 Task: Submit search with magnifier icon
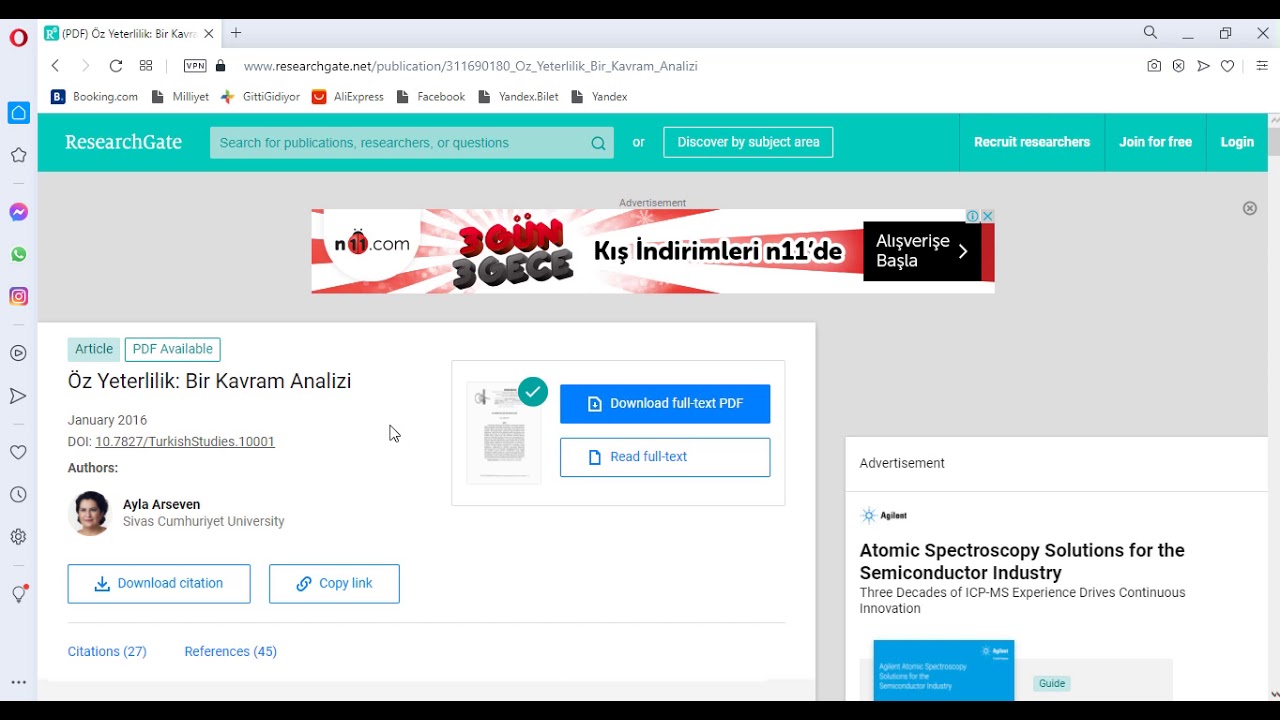pyautogui.click(x=598, y=143)
